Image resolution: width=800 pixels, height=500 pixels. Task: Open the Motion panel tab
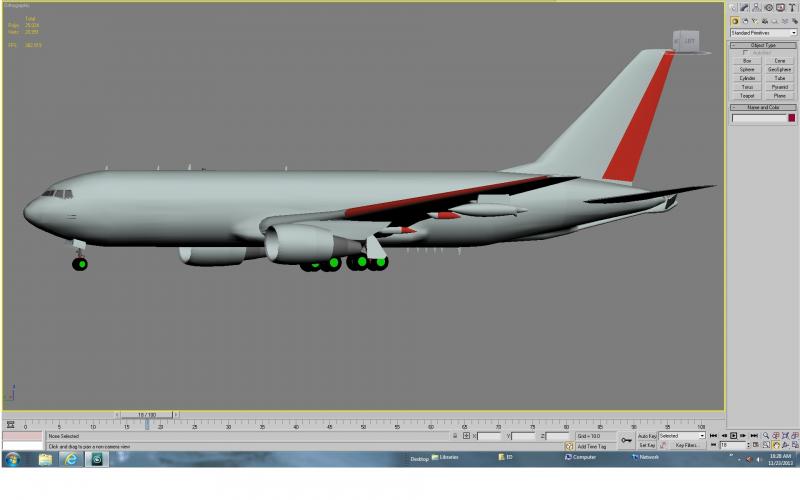[x=769, y=8]
